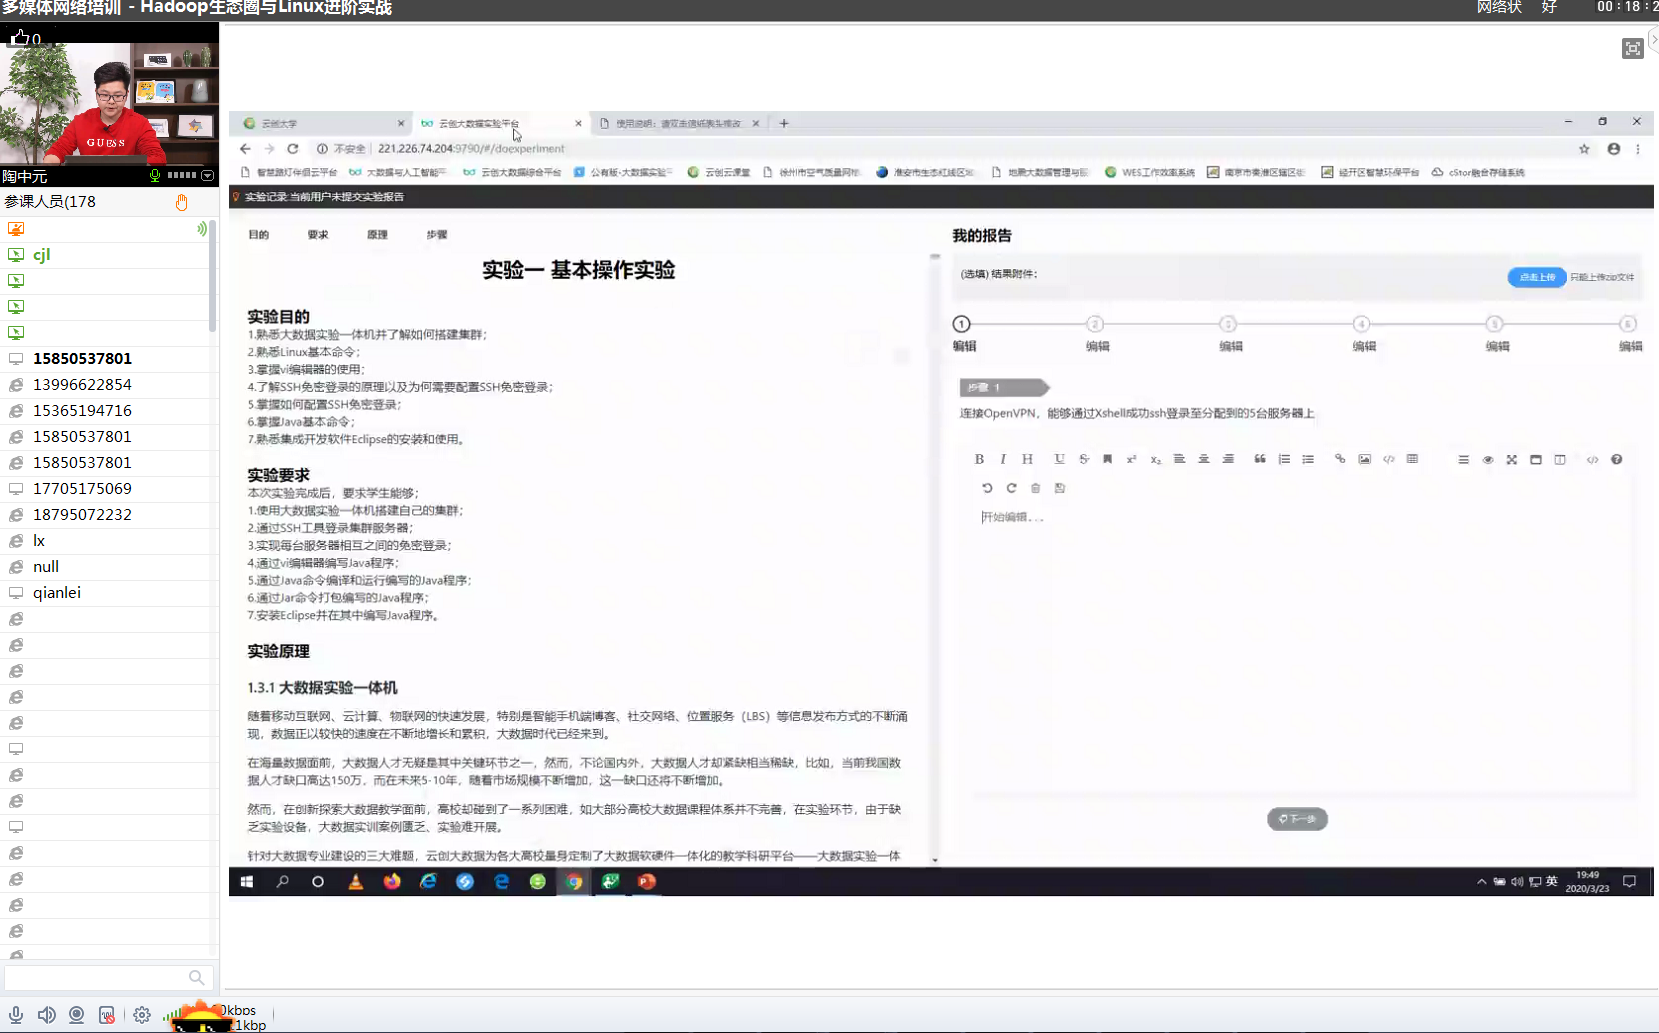Open dropdown arrow beside presenter 陶中元
Viewport: 1659px width, 1033px height.
click(208, 176)
